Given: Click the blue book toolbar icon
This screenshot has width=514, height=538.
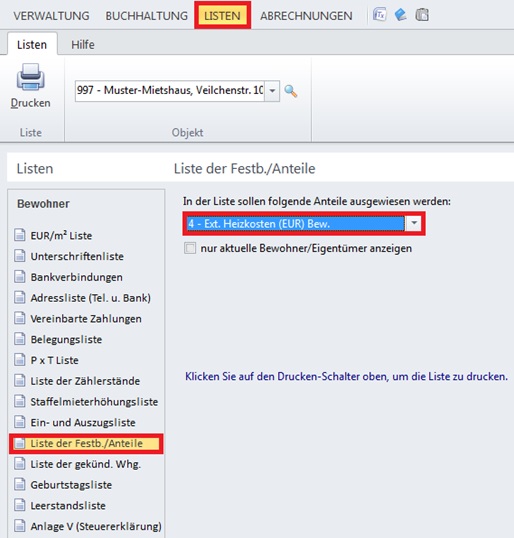Looking at the screenshot, I should point(400,15).
